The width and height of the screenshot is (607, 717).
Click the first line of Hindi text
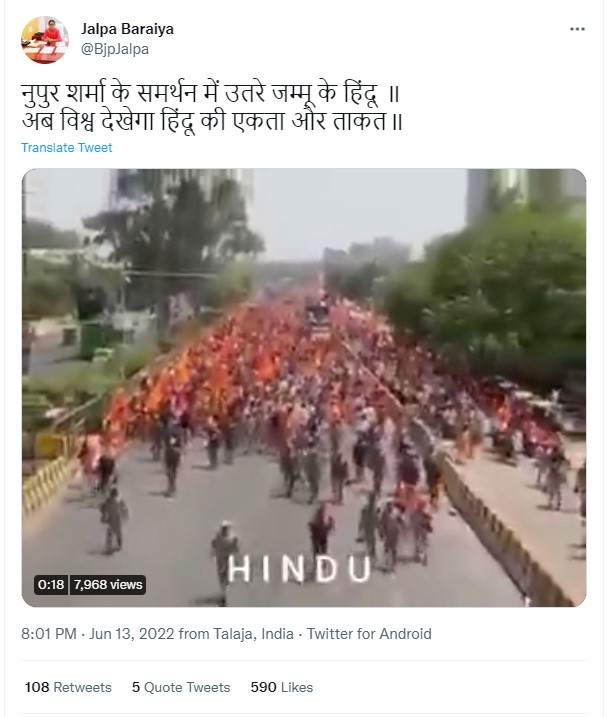(x=210, y=94)
